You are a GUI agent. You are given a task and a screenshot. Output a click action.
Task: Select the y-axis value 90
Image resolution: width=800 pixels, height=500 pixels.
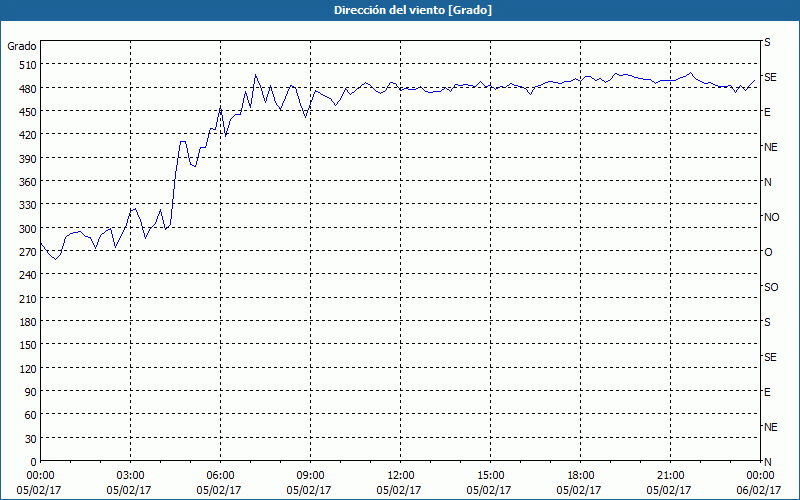pos(31,392)
